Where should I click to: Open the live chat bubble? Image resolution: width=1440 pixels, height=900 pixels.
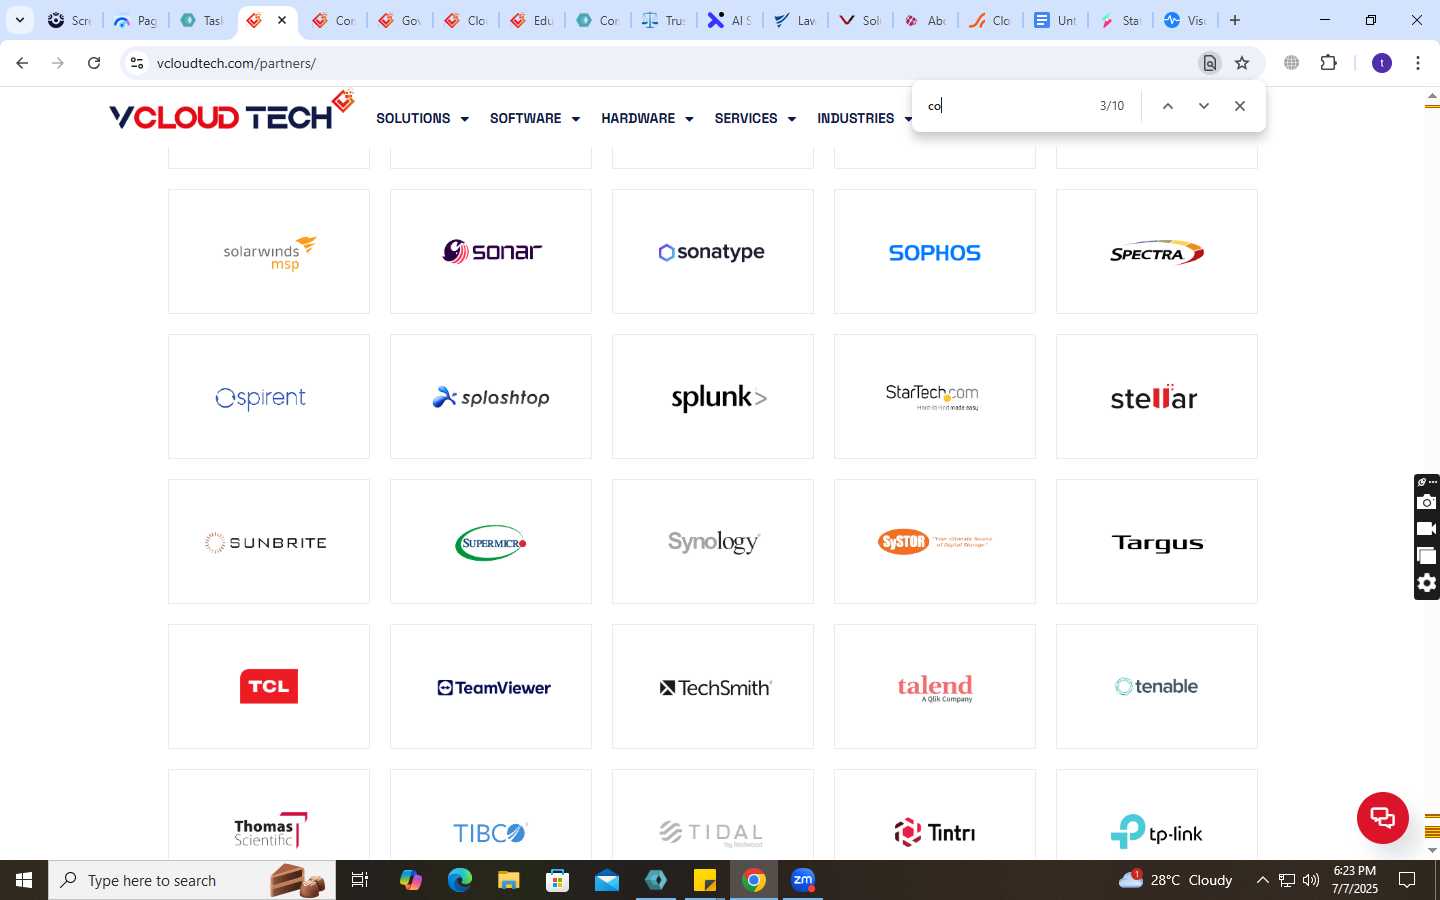pyautogui.click(x=1383, y=817)
